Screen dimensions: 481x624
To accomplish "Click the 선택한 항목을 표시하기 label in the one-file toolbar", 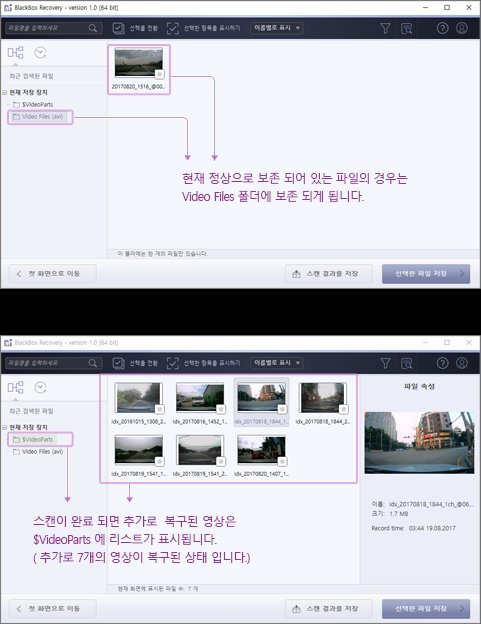I will (x=212, y=28).
